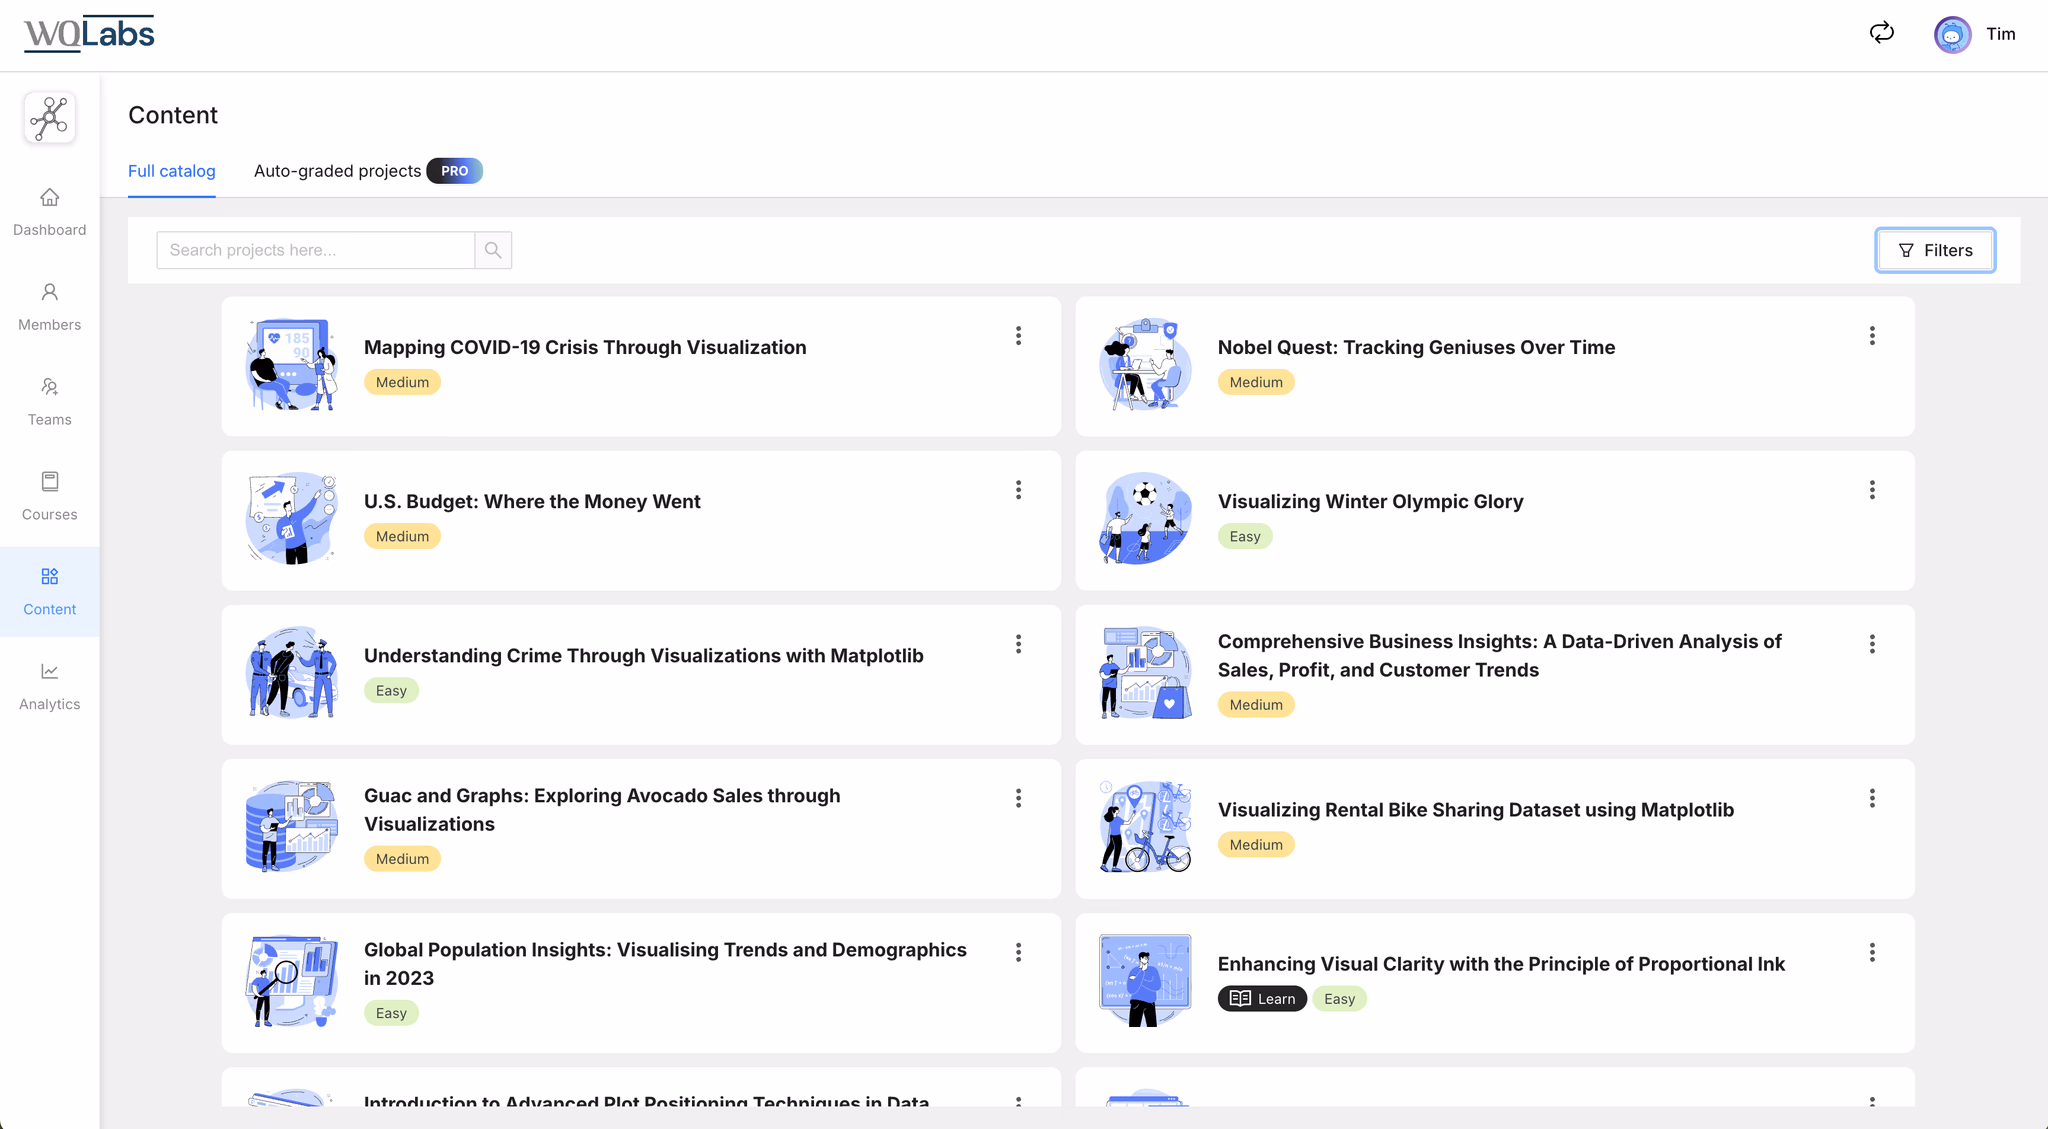Viewport: 2048px width, 1129px height.
Task: Open options menu for Winter Olympic Glory
Action: 1872,490
